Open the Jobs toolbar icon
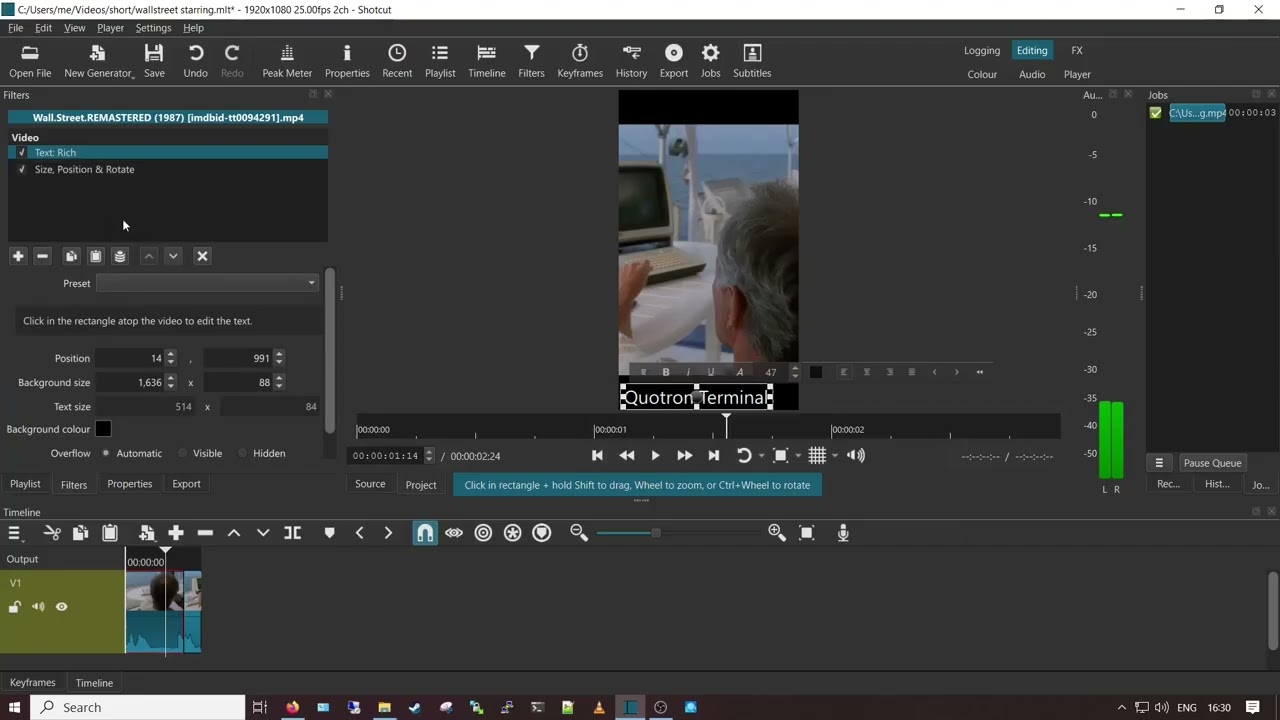This screenshot has height=720, width=1280. (x=710, y=61)
